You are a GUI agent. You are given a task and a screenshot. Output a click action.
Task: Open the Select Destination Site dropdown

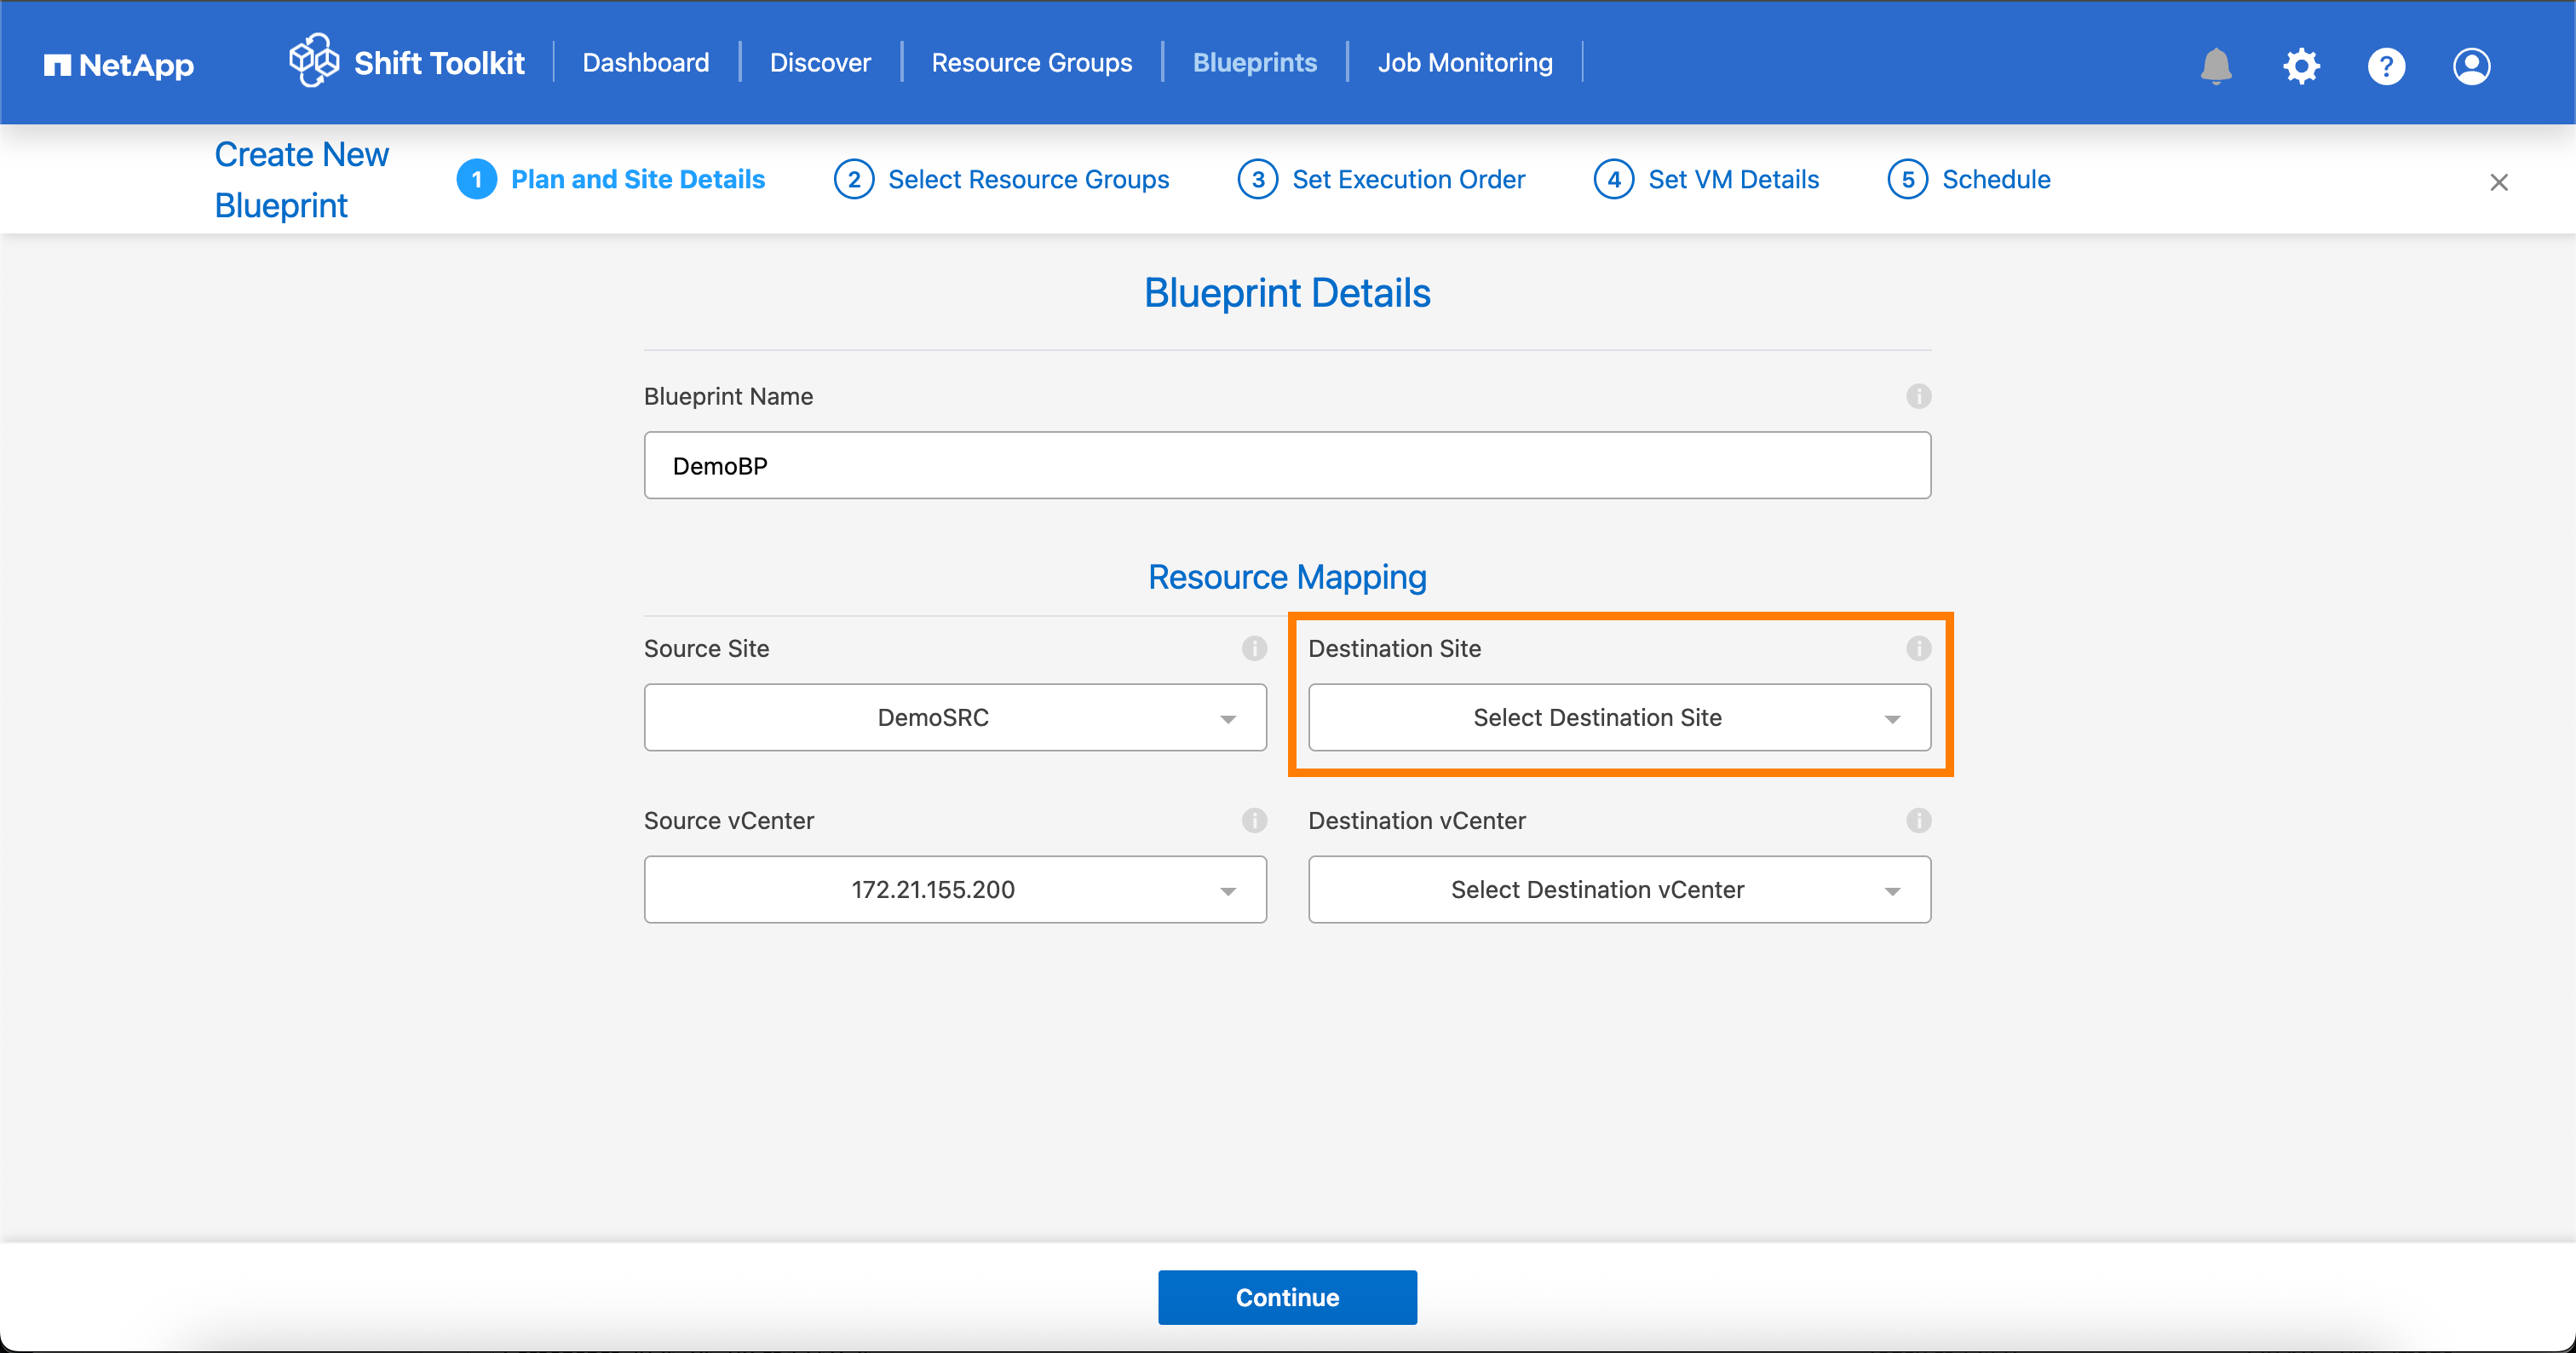(x=1619, y=717)
